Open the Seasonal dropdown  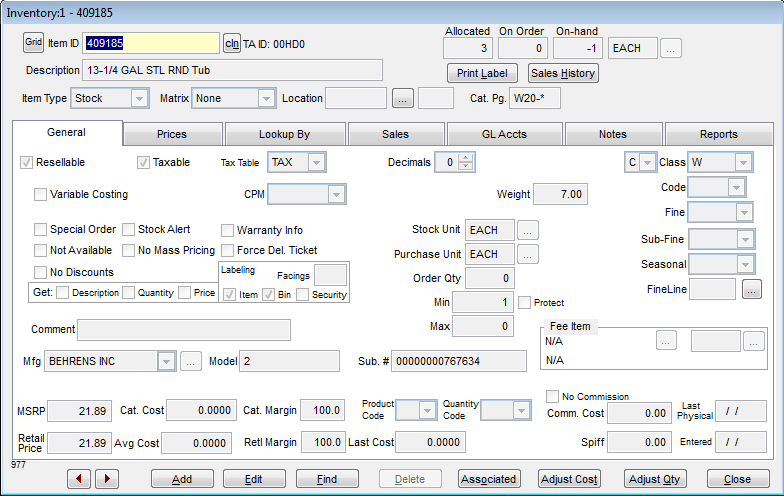[x=745, y=264]
